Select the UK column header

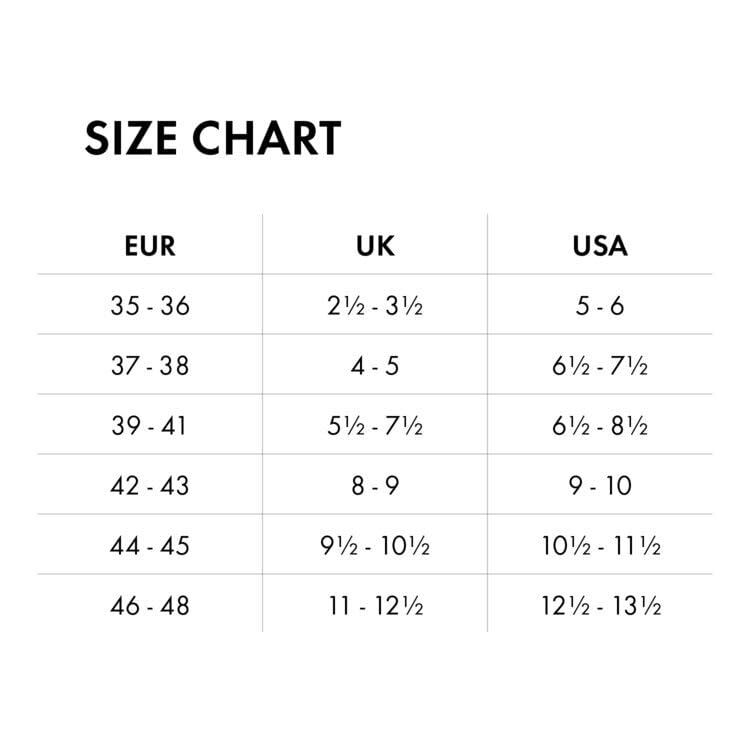[375, 245]
